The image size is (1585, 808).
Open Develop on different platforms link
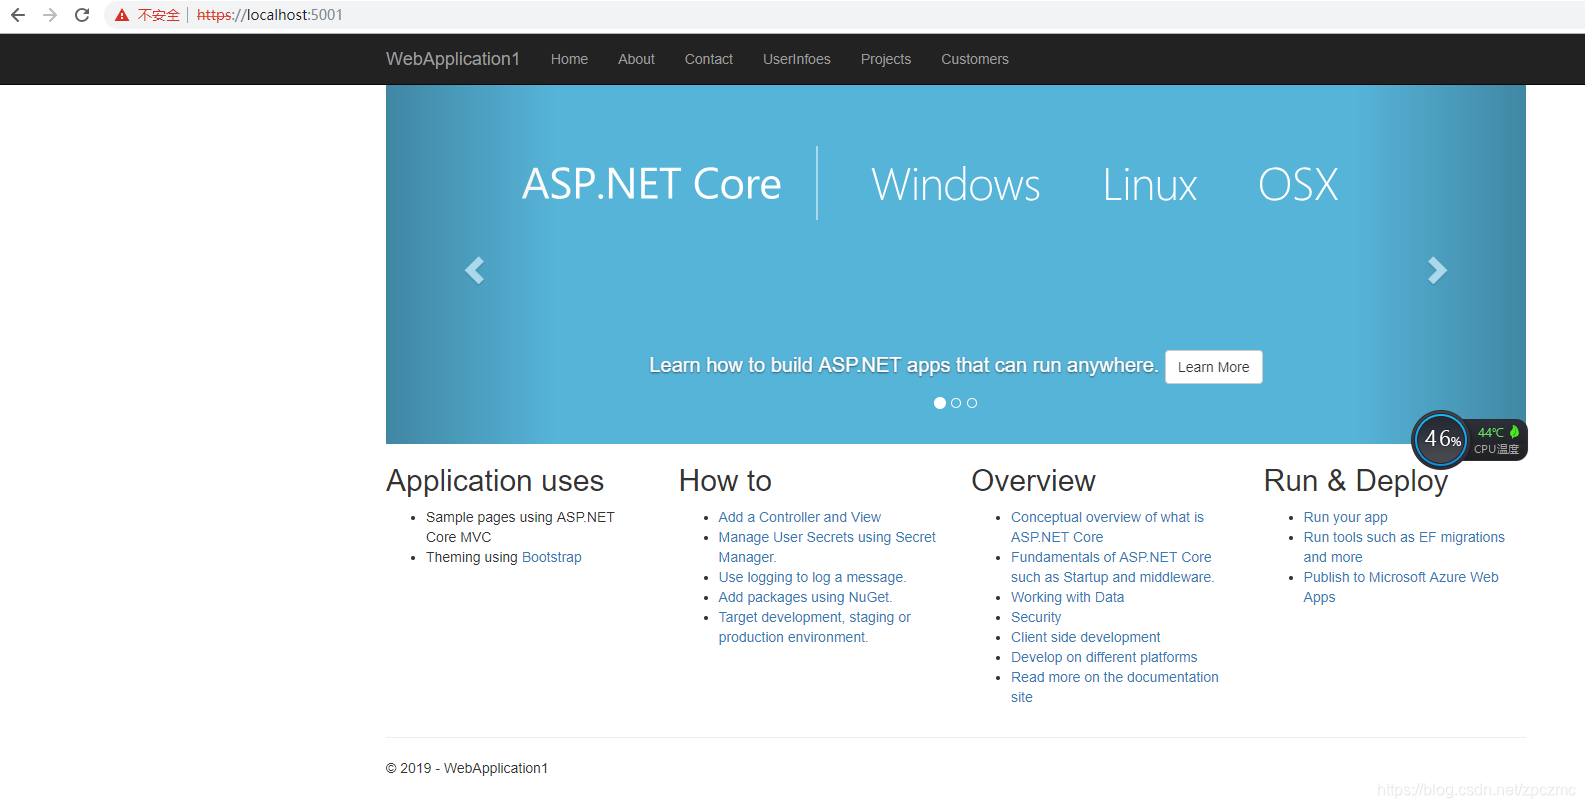click(x=1104, y=657)
